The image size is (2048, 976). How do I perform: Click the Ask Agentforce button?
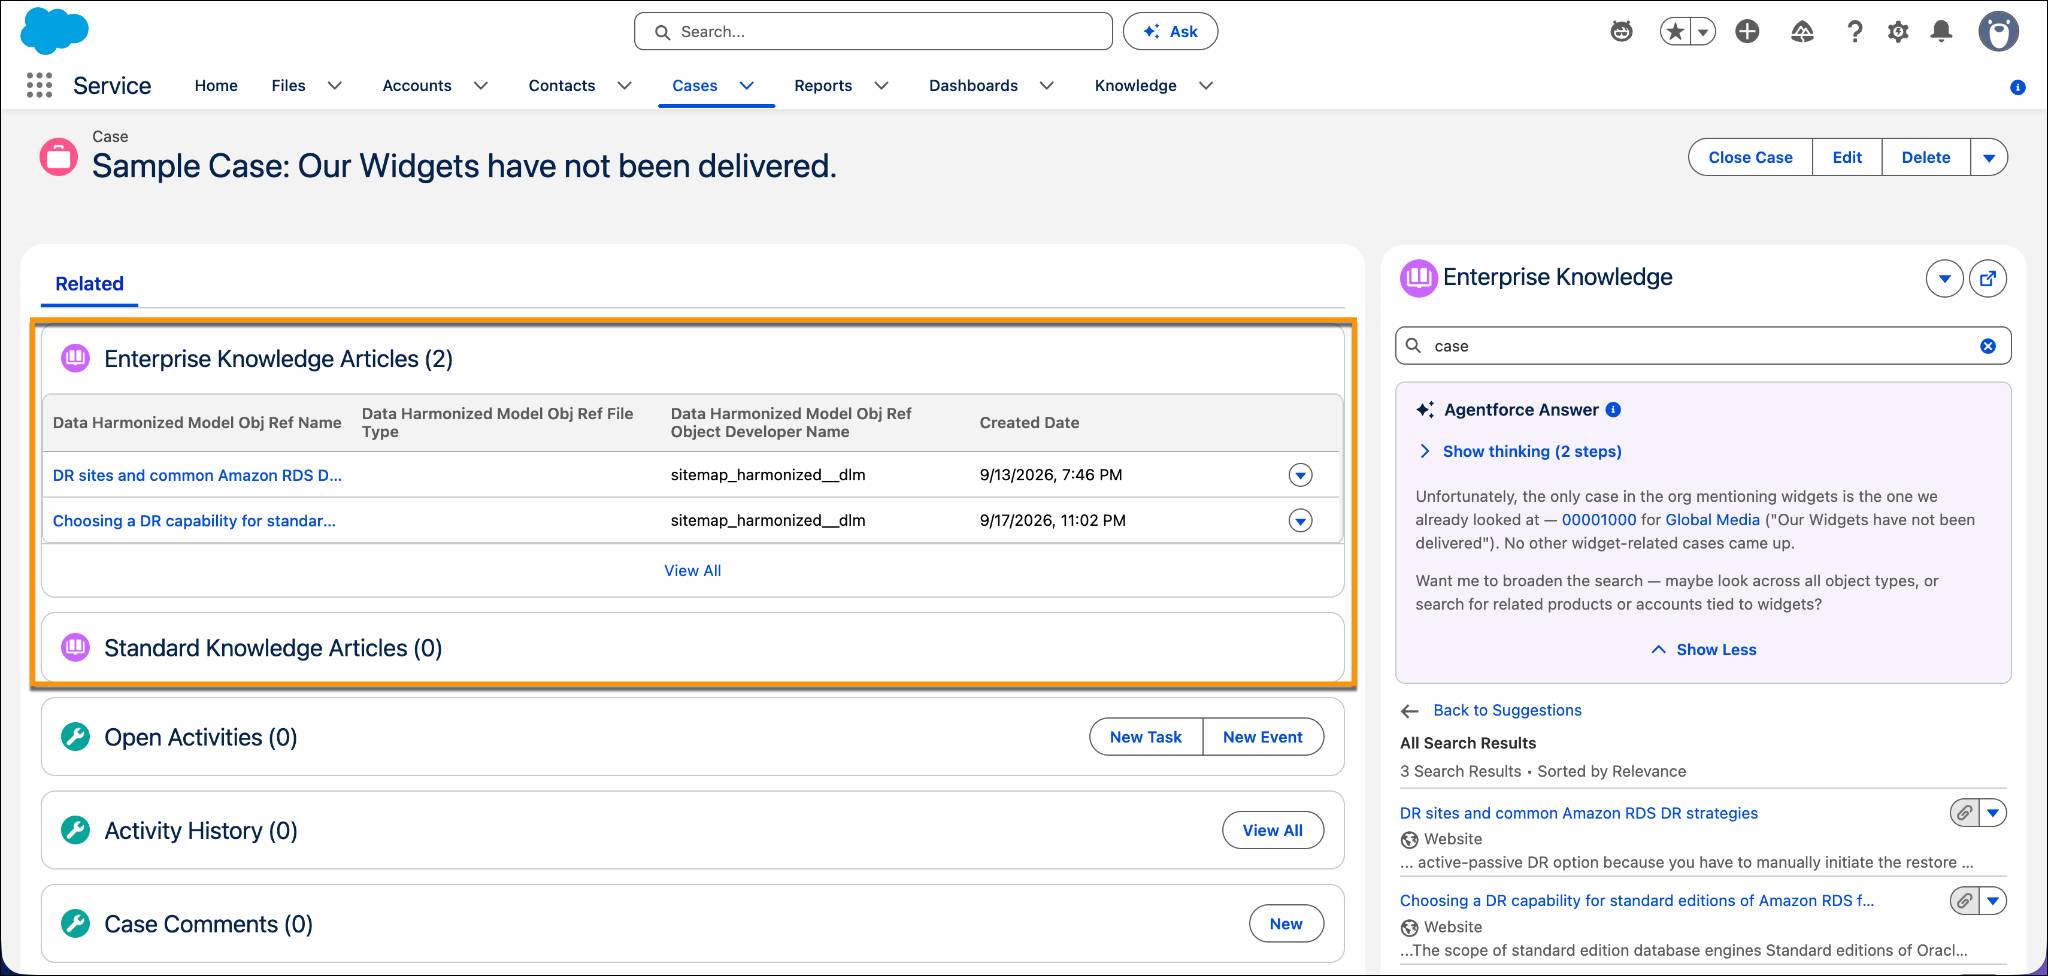click(x=1170, y=32)
